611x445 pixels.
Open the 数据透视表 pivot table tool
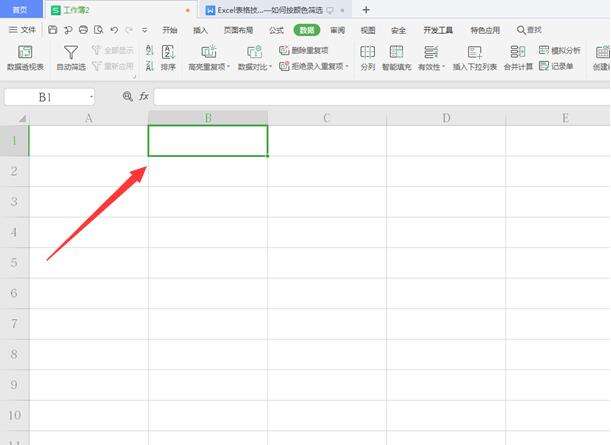(25, 58)
